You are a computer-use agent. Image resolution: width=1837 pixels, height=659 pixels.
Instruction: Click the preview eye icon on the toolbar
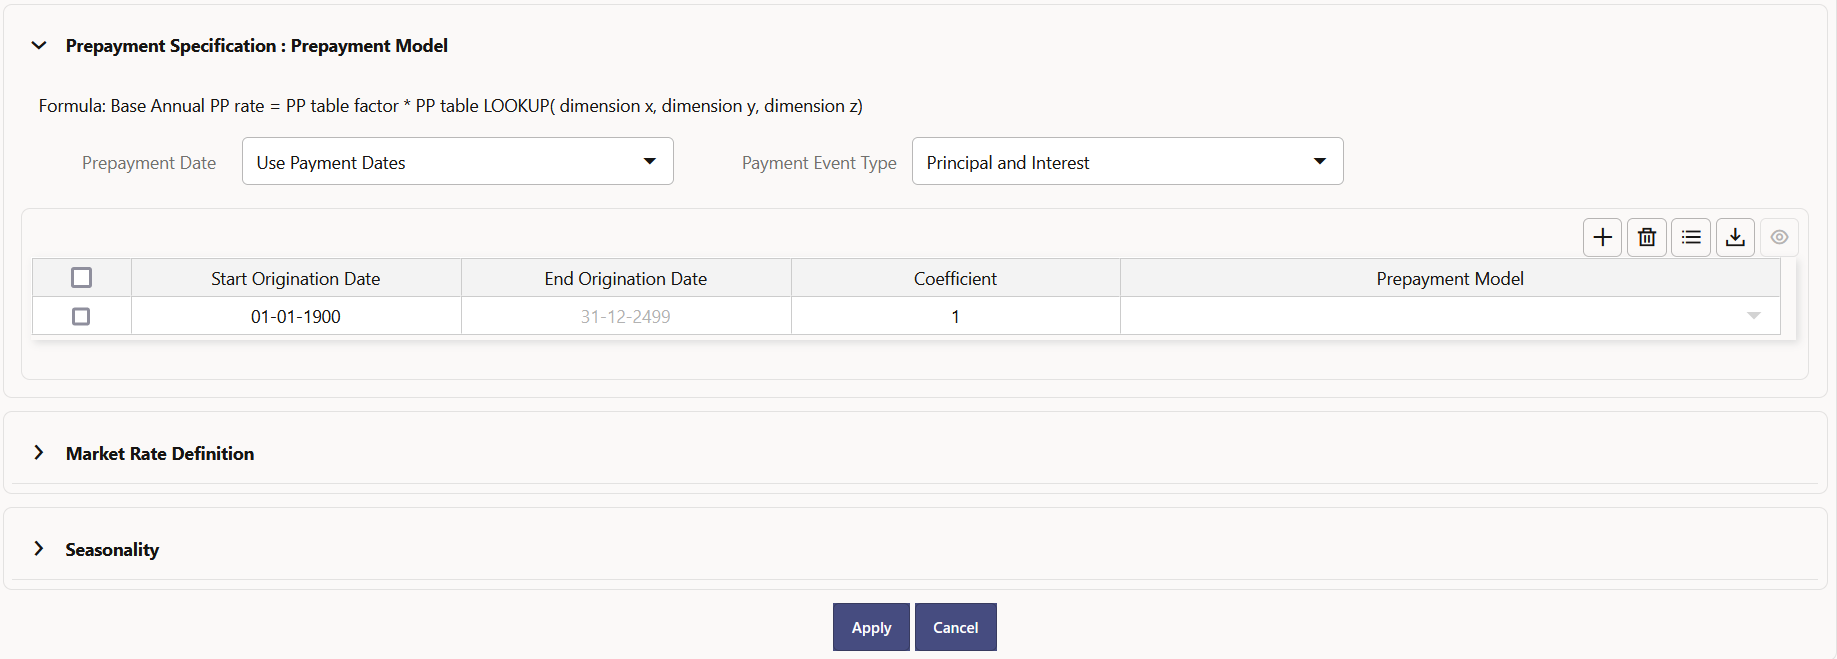[x=1779, y=237]
